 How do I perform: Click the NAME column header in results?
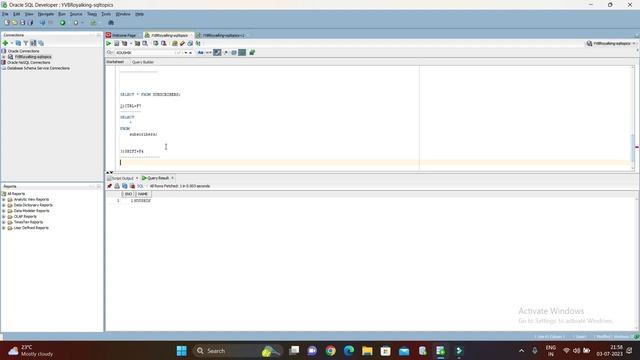143,194
